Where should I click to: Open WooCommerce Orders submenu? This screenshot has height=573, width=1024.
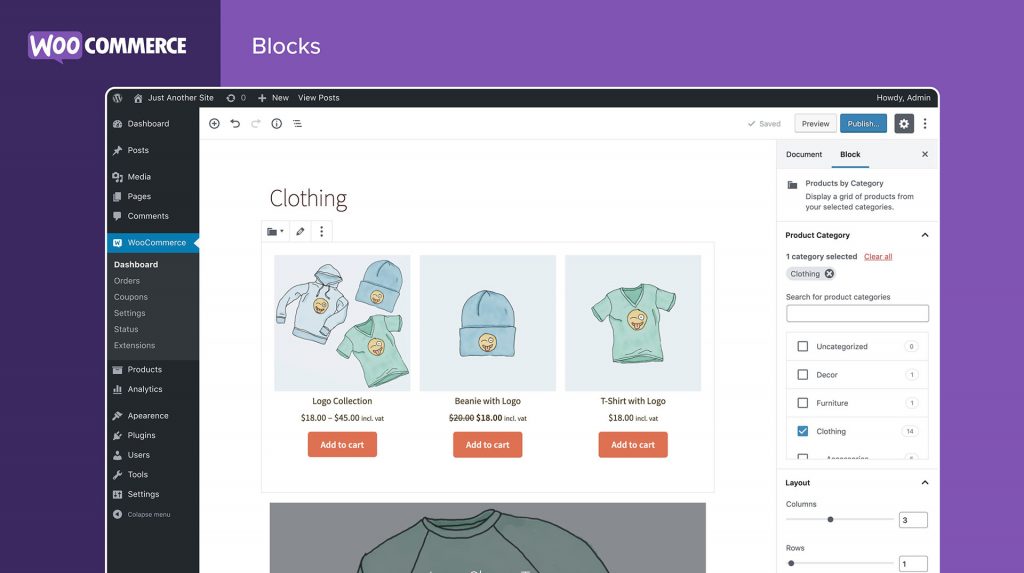(127, 281)
